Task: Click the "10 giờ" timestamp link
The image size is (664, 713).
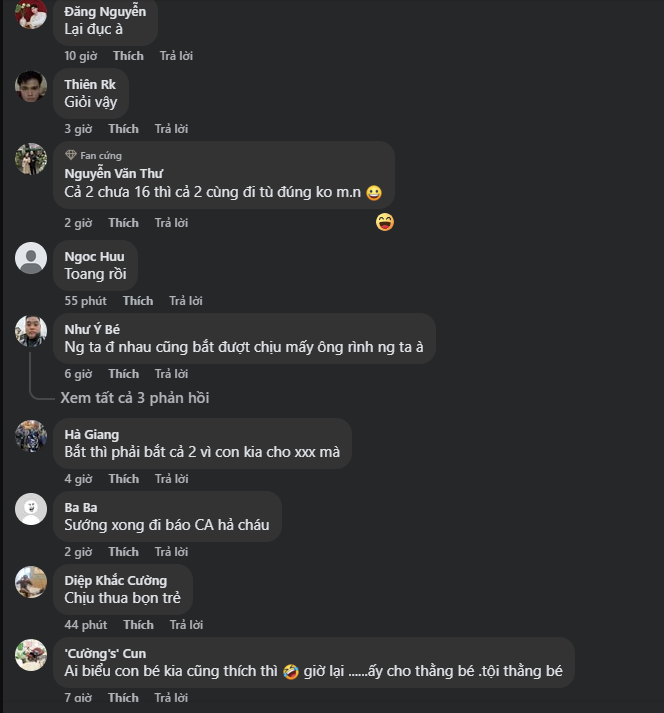Action: coord(79,56)
